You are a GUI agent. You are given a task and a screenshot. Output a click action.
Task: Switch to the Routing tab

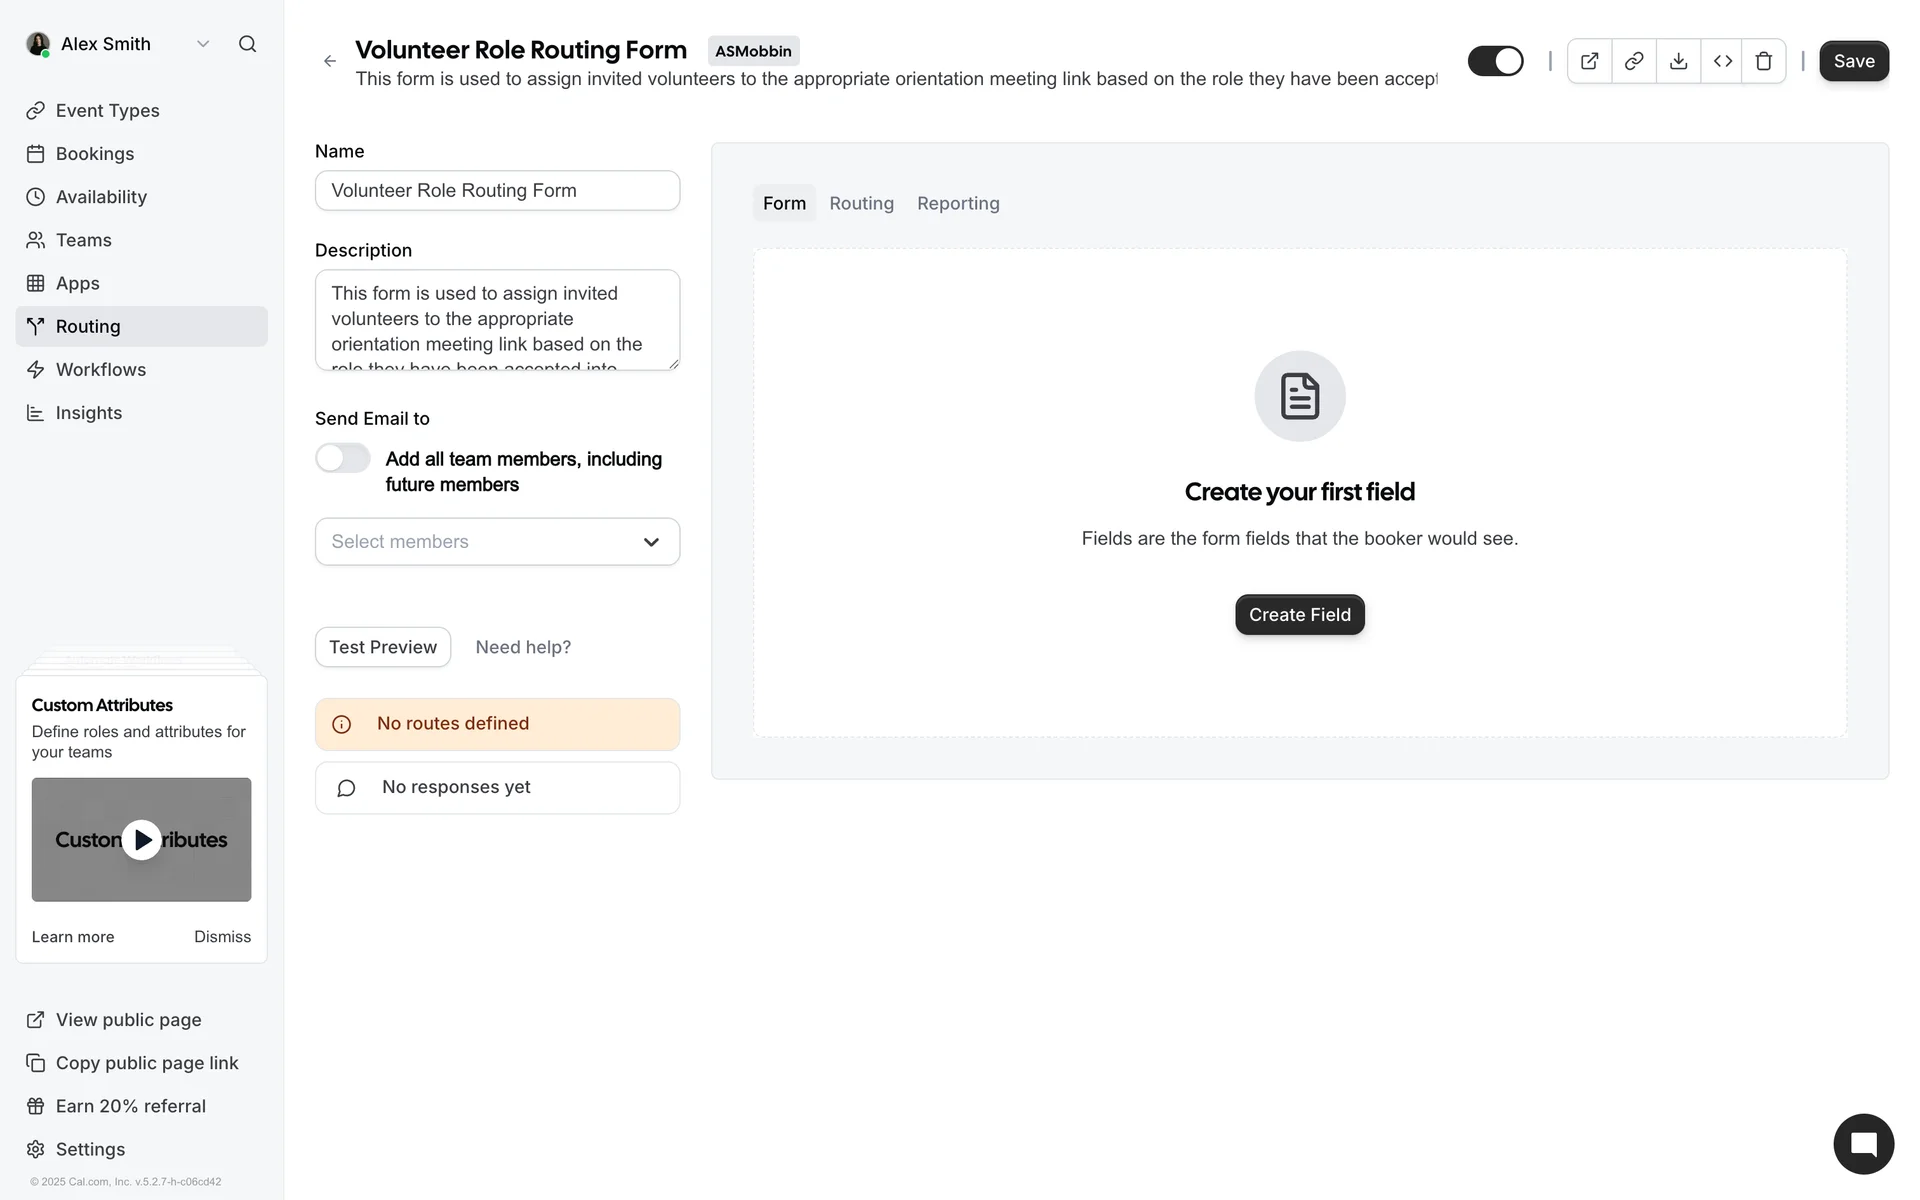[861, 203]
